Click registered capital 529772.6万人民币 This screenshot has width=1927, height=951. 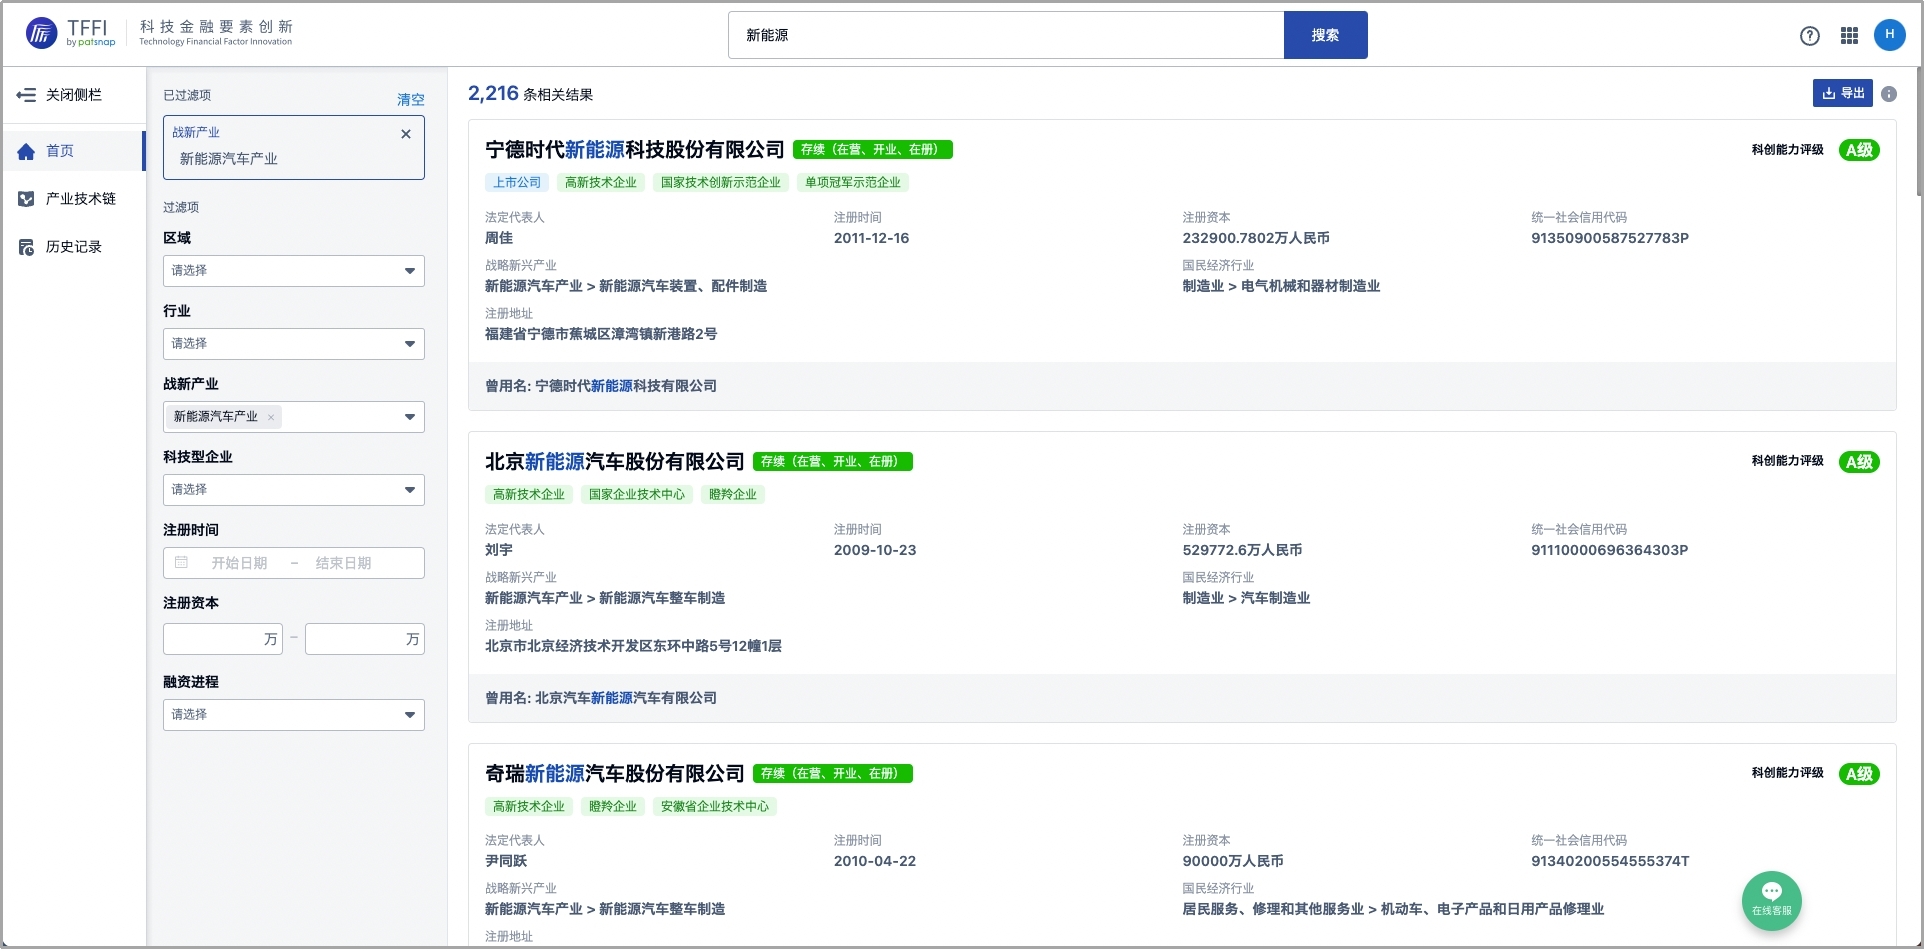[1242, 551]
